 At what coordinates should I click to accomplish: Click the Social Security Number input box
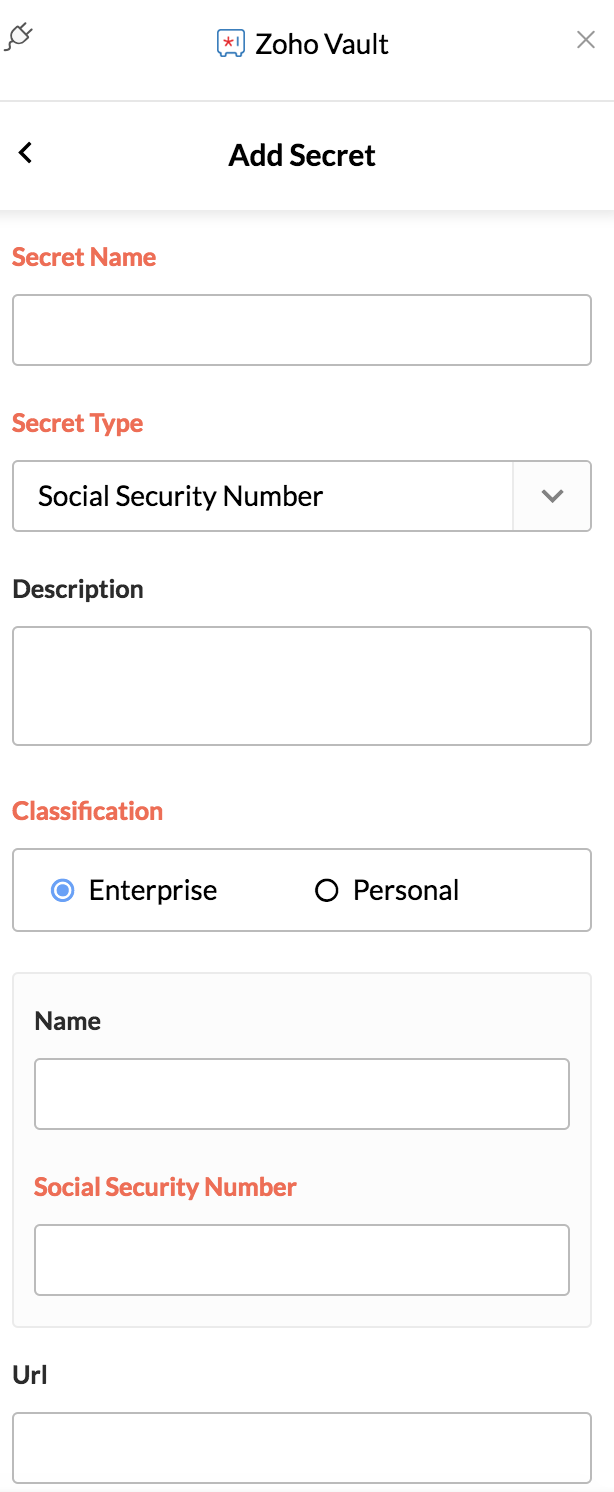(302, 1260)
